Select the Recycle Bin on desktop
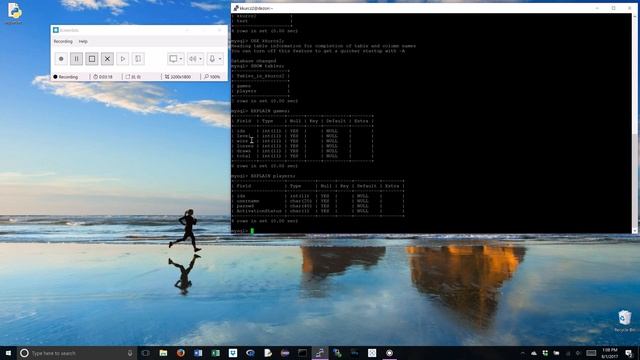Image resolution: width=640 pixels, height=360 pixels. tap(624, 321)
